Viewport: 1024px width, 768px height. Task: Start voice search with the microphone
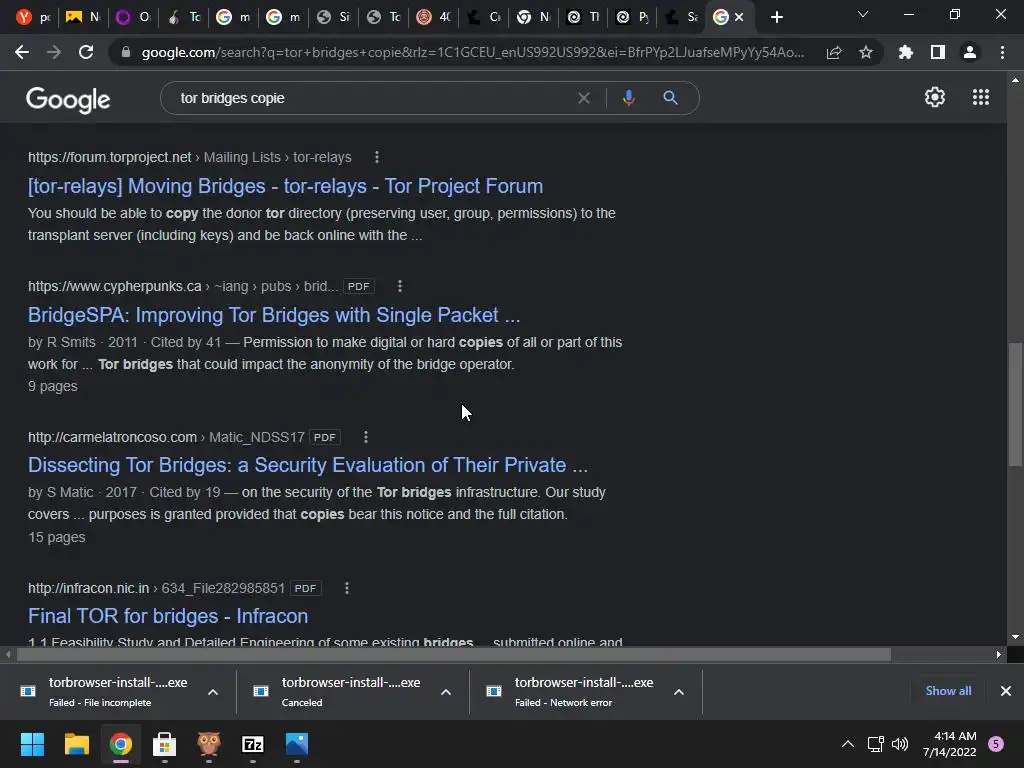(628, 98)
